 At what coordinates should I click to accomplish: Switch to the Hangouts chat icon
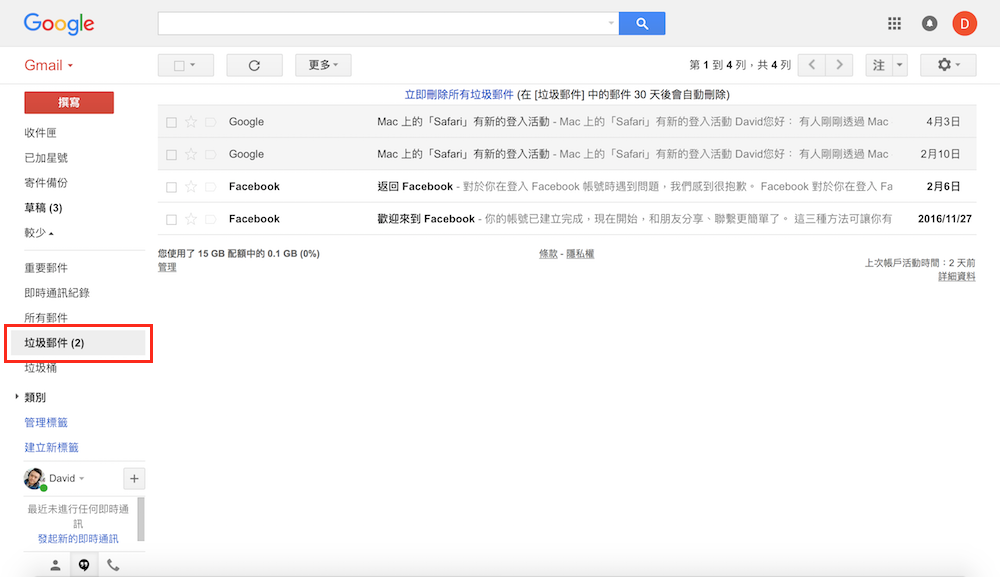pos(84,565)
